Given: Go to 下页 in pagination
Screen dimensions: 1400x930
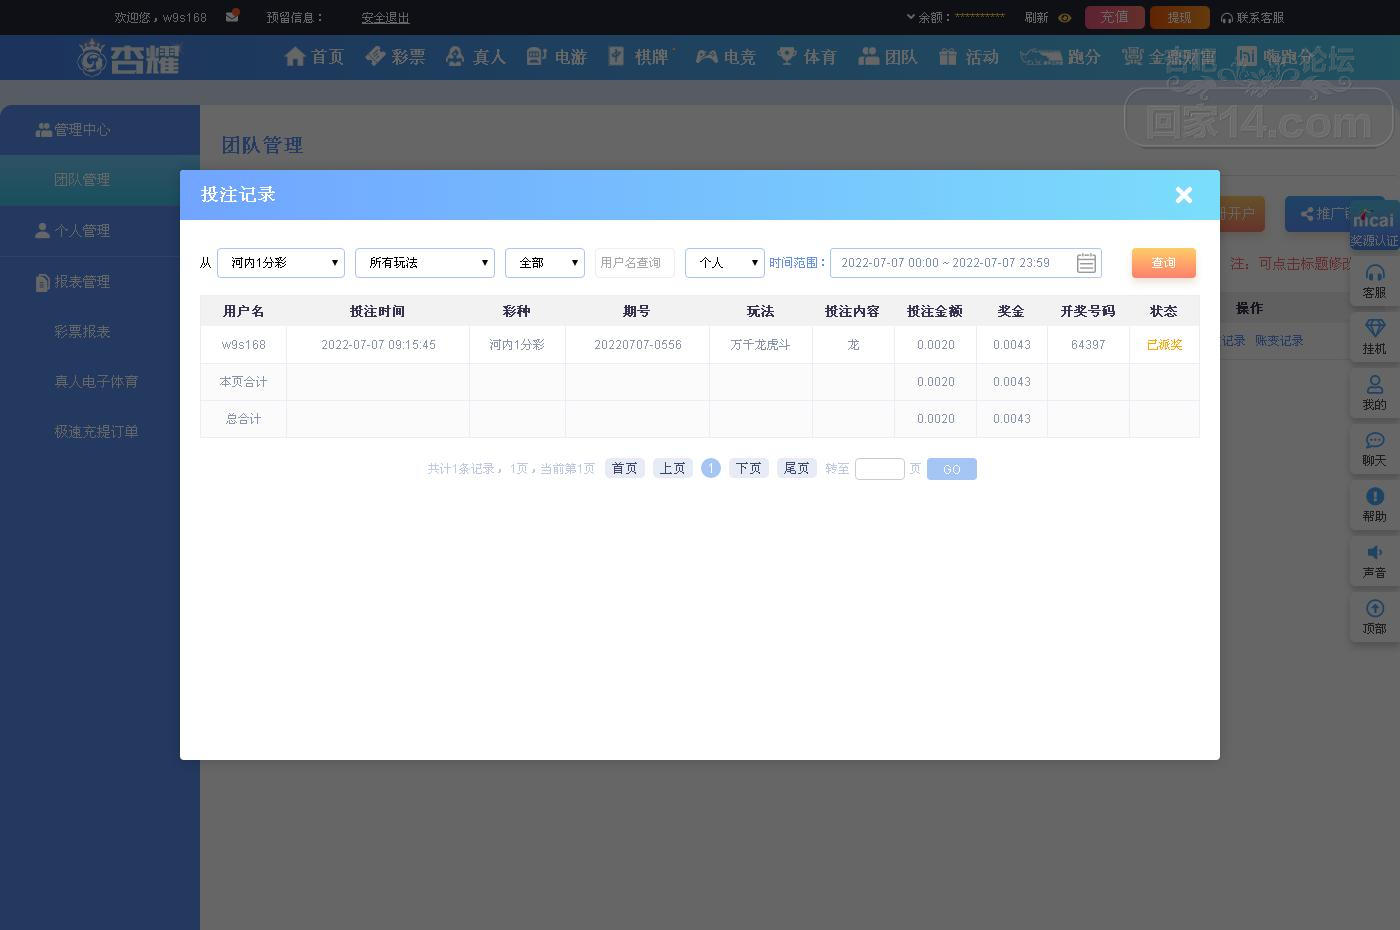Looking at the screenshot, I should (749, 468).
